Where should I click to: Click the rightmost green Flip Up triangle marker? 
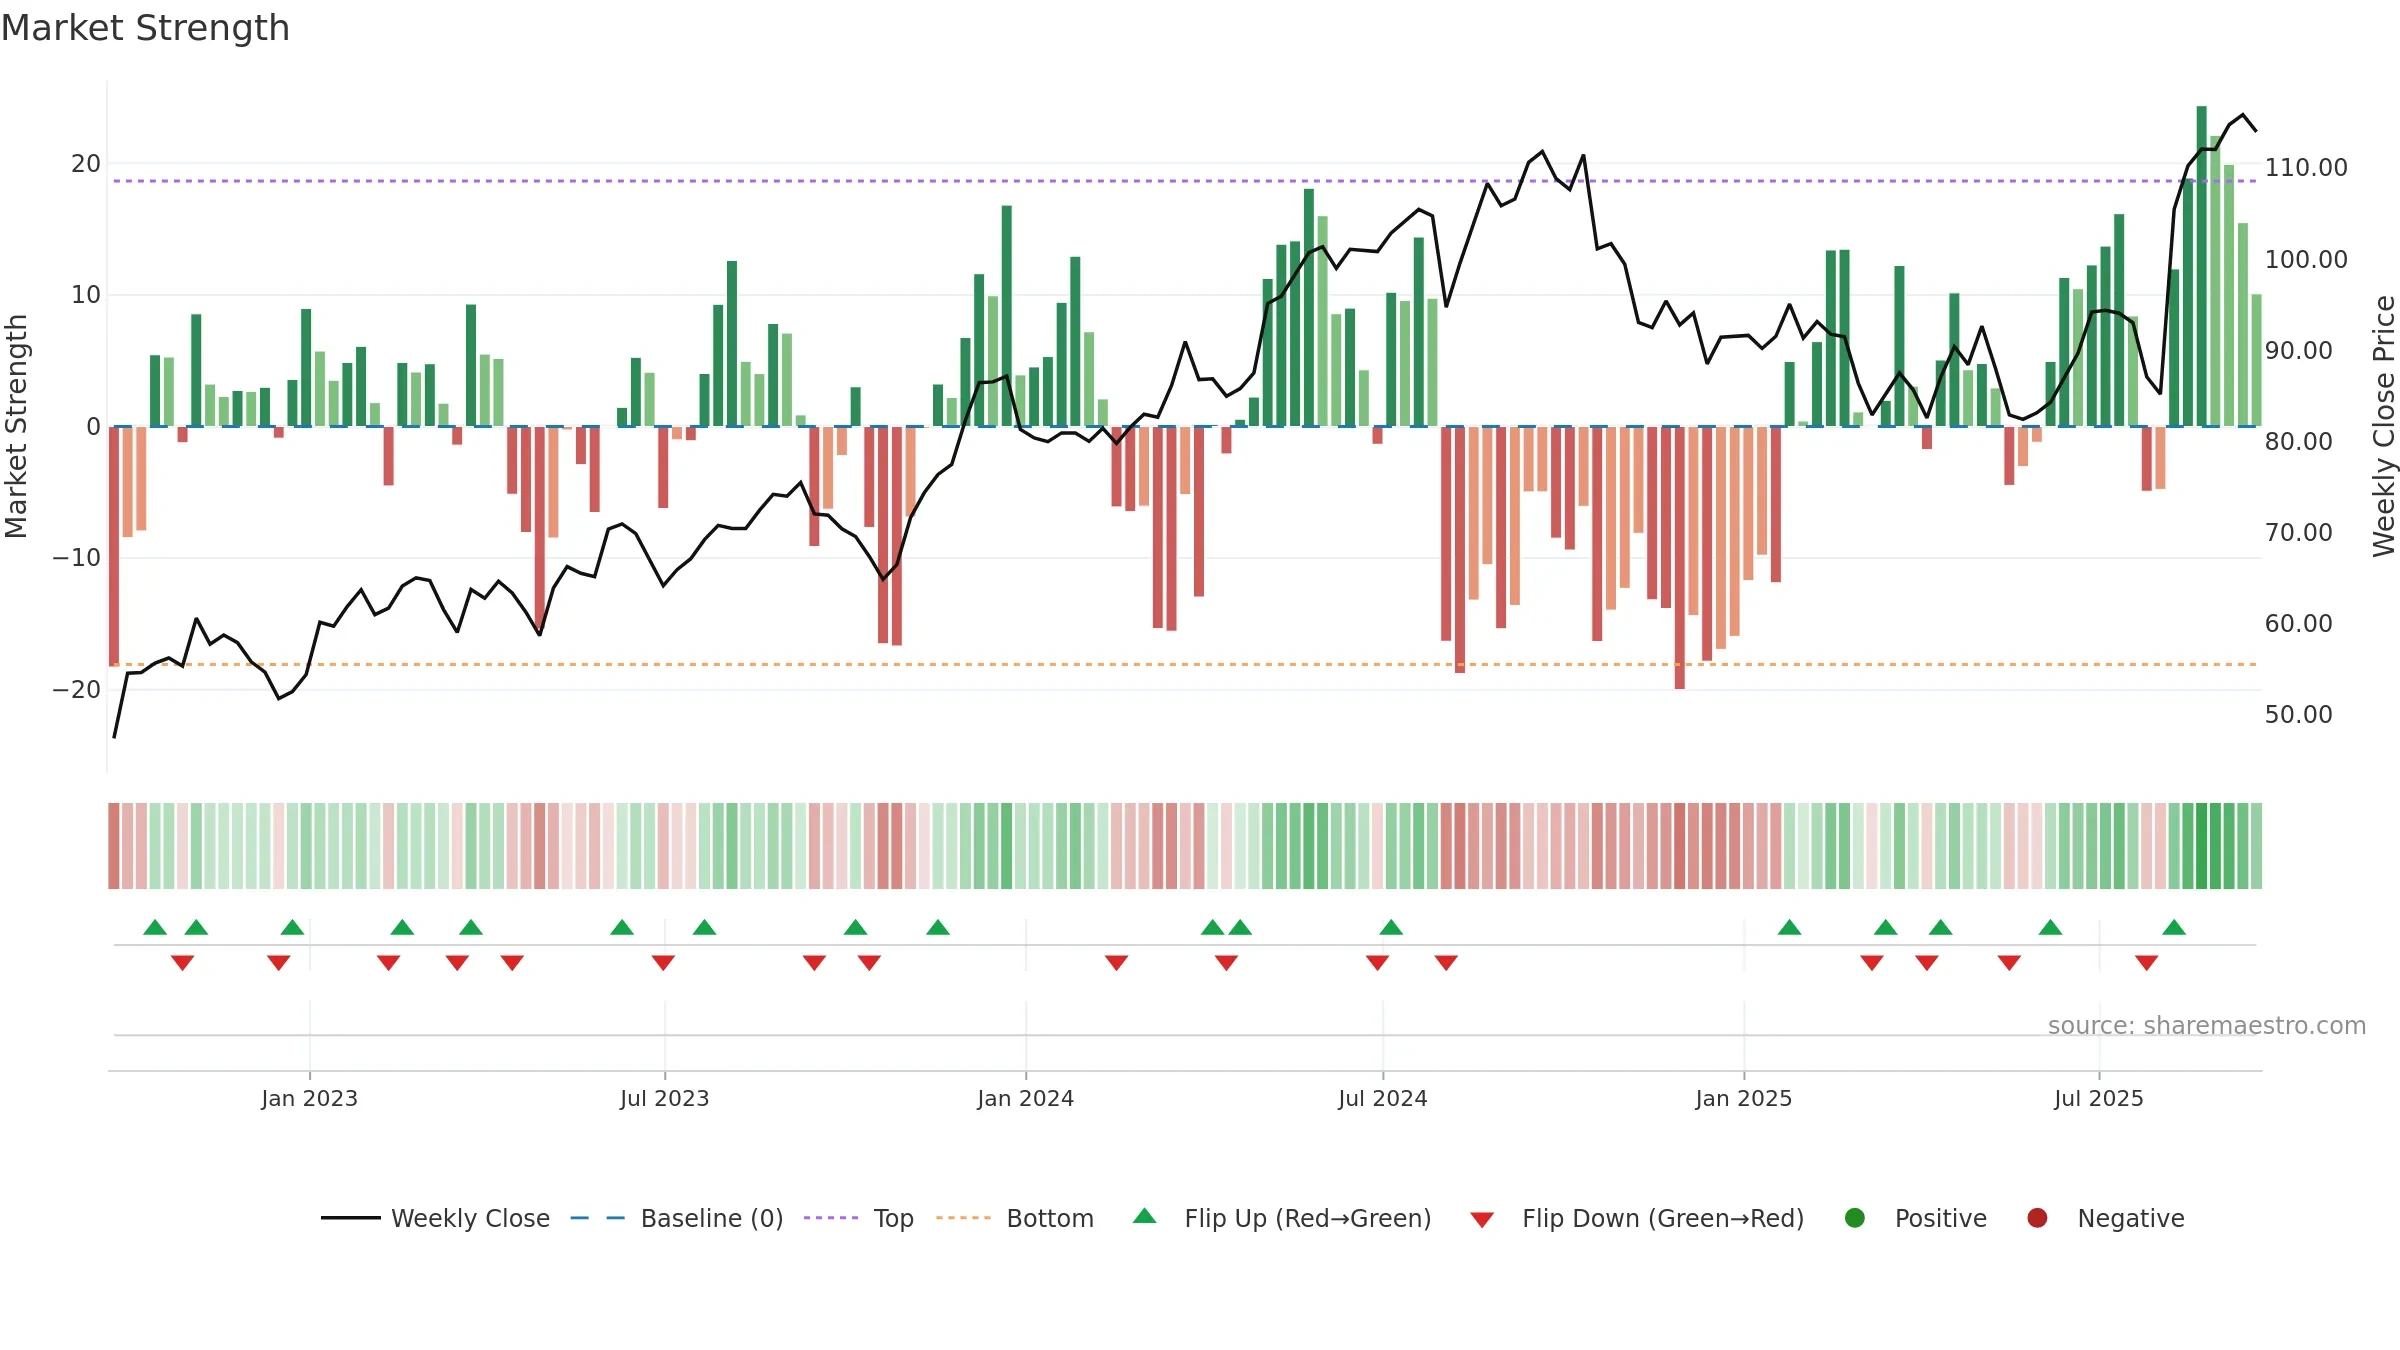coord(2174,927)
